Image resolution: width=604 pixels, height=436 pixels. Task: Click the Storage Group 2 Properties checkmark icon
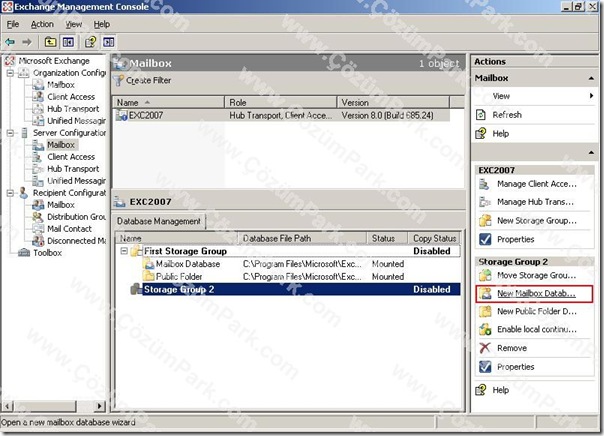tap(485, 367)
